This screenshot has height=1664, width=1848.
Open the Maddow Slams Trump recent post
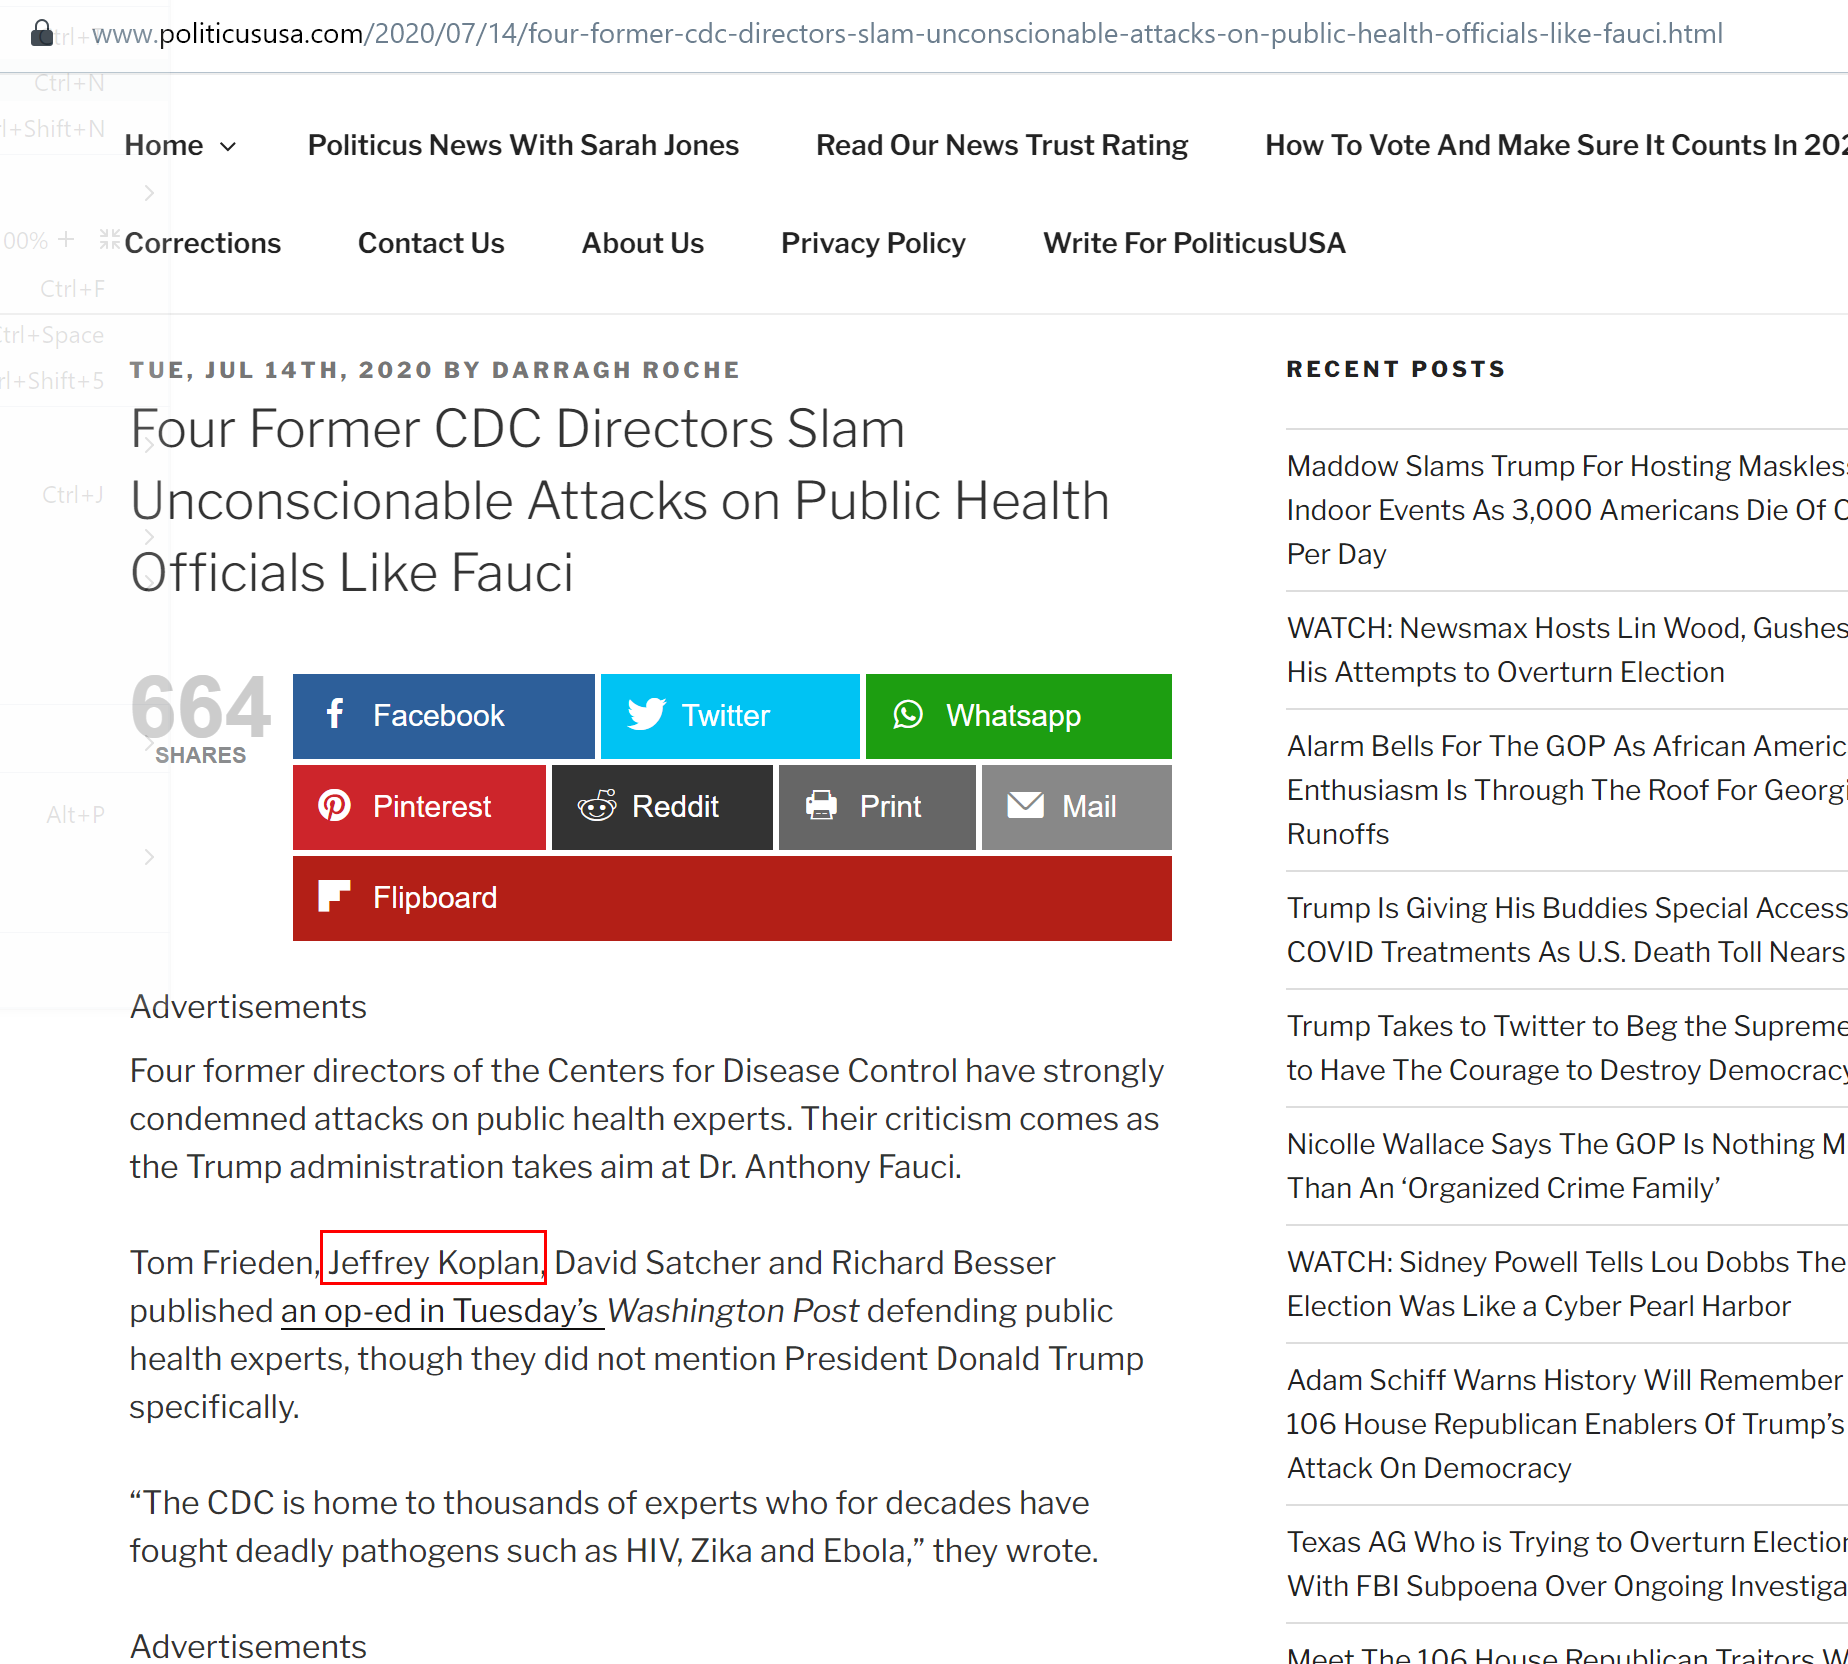[x=1567, y=510]
